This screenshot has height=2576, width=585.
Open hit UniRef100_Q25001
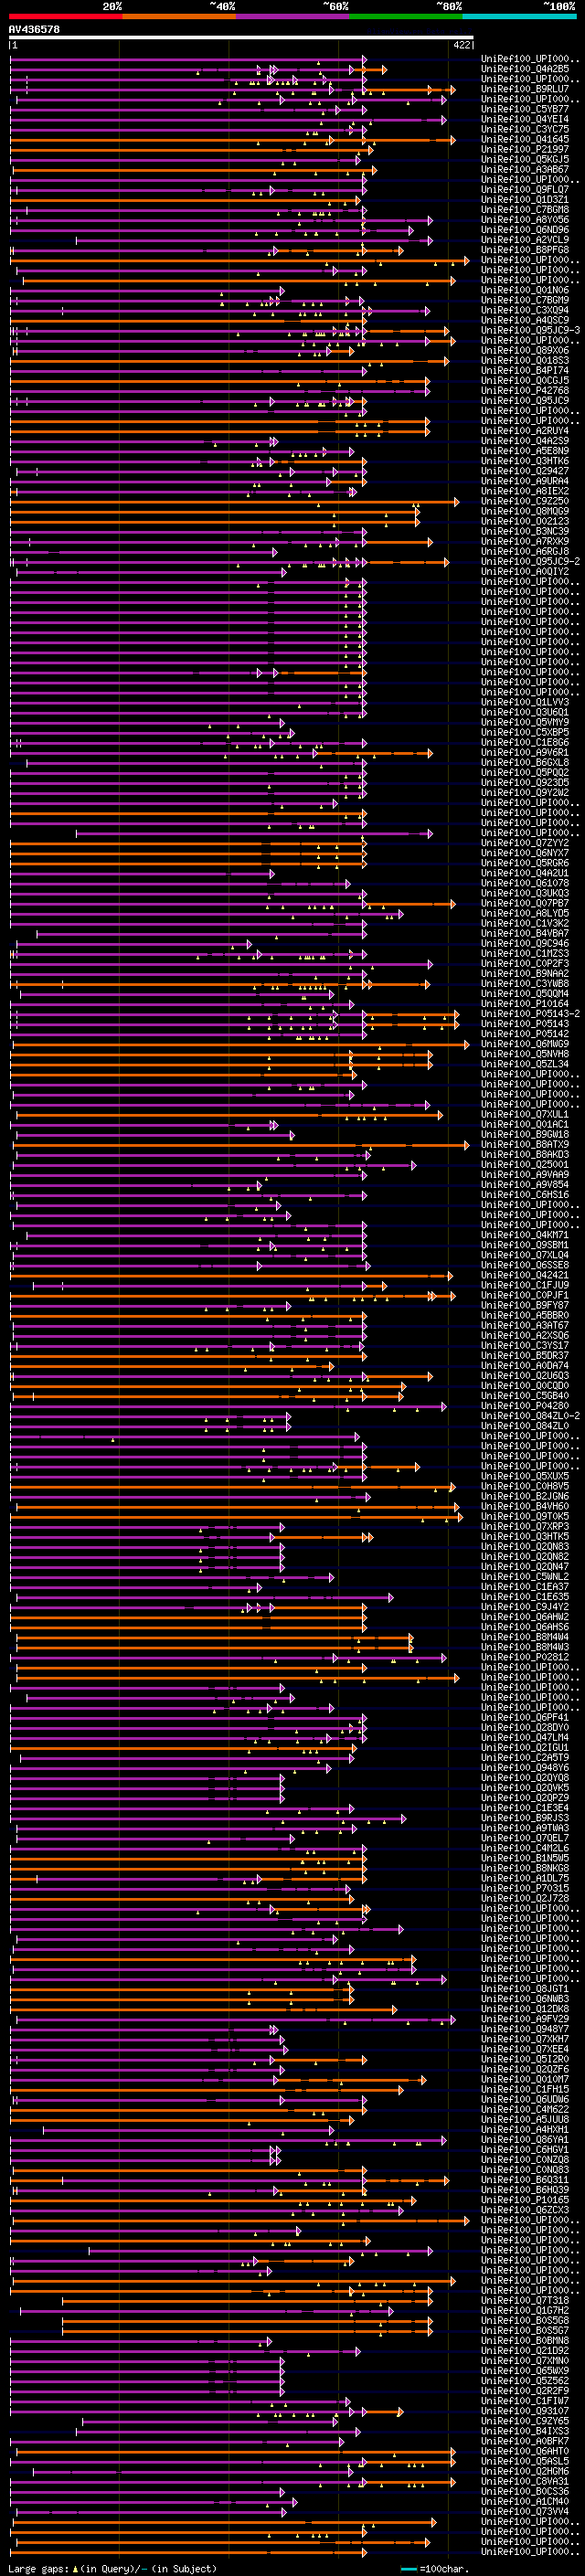524,1164
